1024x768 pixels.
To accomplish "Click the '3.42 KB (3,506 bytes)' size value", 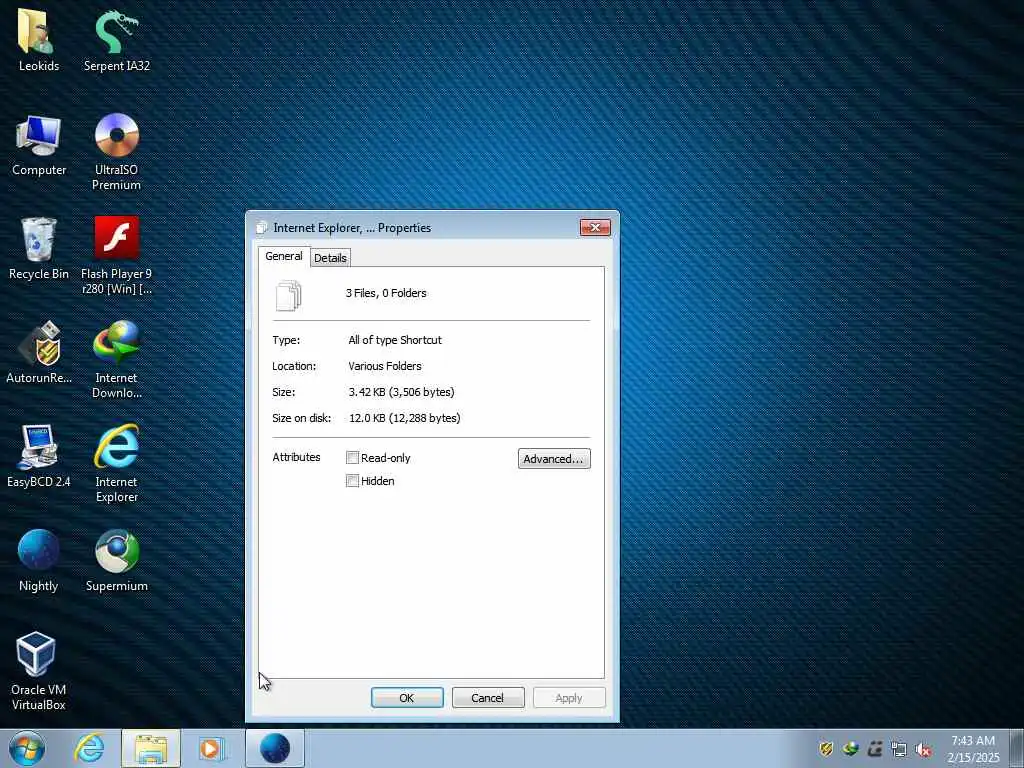I will click(x=402, y=392).
